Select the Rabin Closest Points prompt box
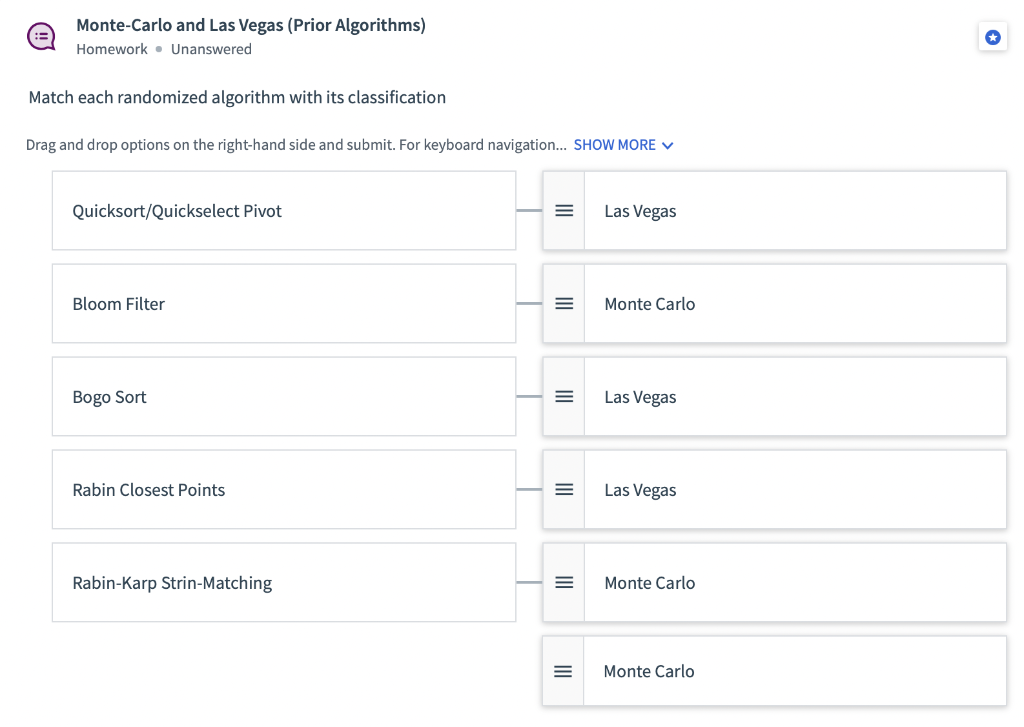 (x=283, y=490)
